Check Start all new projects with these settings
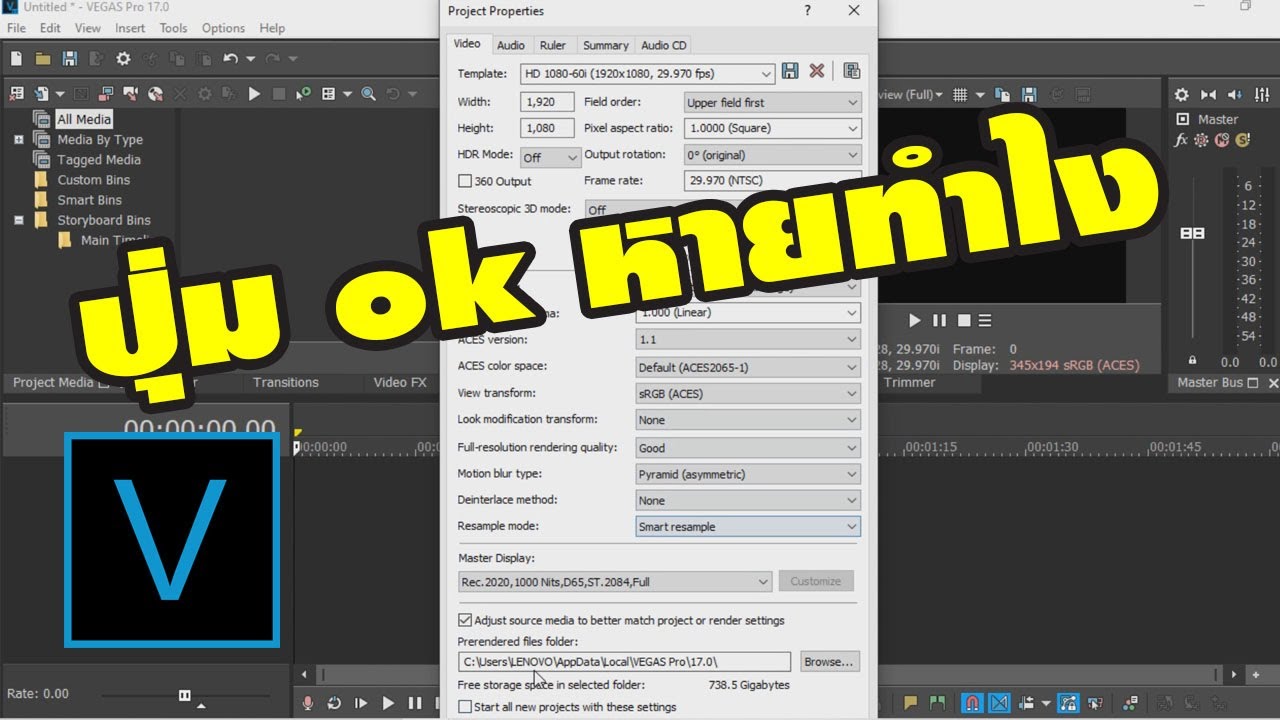Image resolution: width=1280 pixels, height=720 pixels. click(x=464, y=707)
